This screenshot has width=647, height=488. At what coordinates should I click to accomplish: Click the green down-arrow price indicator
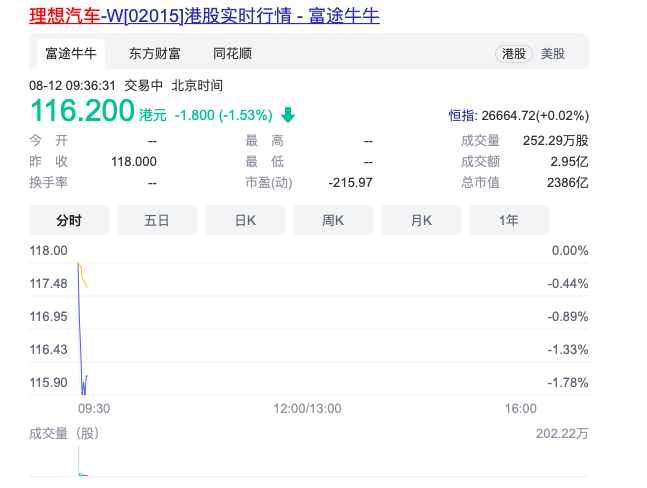[288, 115]
